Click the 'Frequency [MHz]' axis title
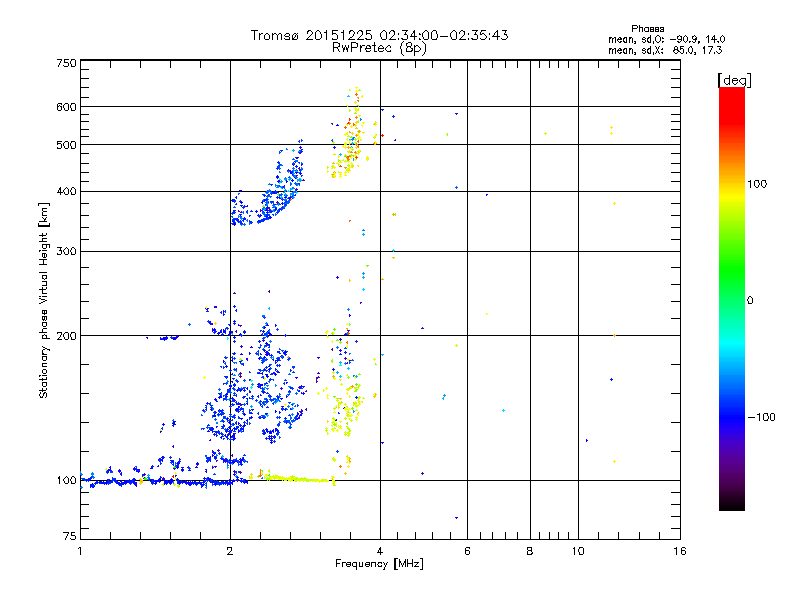Screen dimensions: 800x600 coord(379,564)
